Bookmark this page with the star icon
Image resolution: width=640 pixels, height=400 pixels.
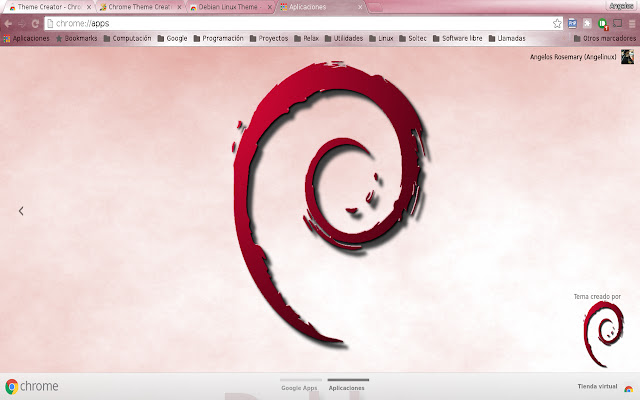pos(557,24)
